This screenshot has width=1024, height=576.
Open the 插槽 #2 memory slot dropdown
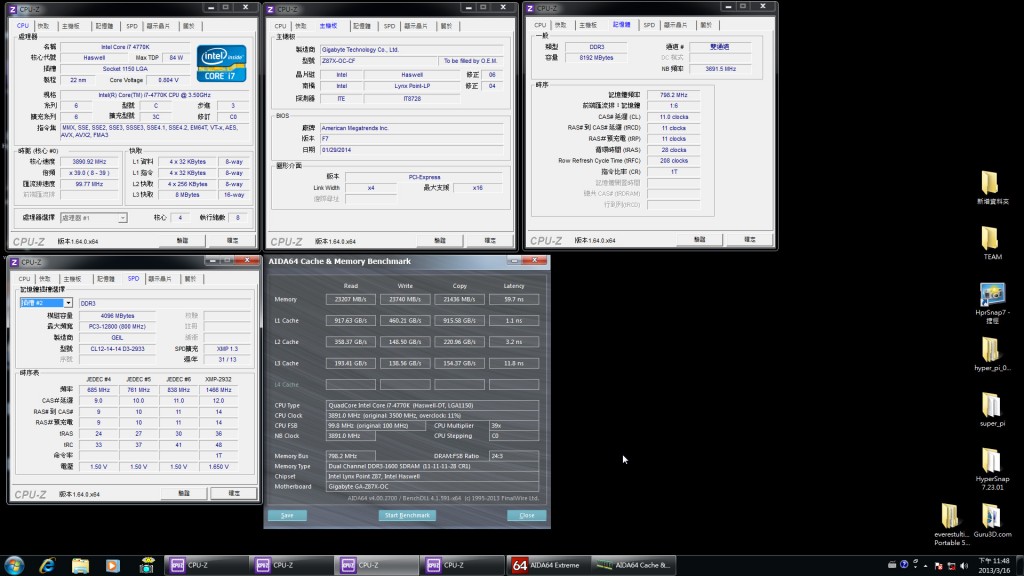click(46, 303)
